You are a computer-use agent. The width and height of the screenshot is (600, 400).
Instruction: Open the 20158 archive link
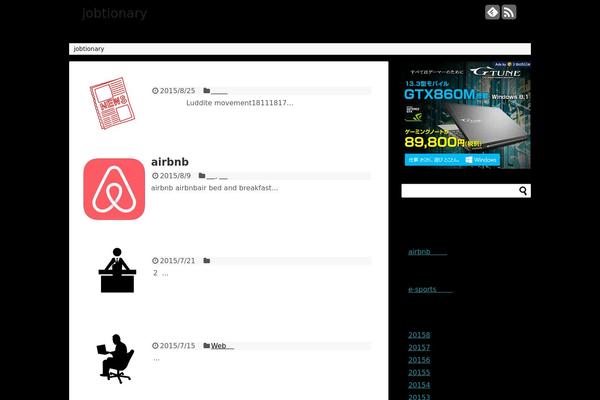(x=419, y=335)
